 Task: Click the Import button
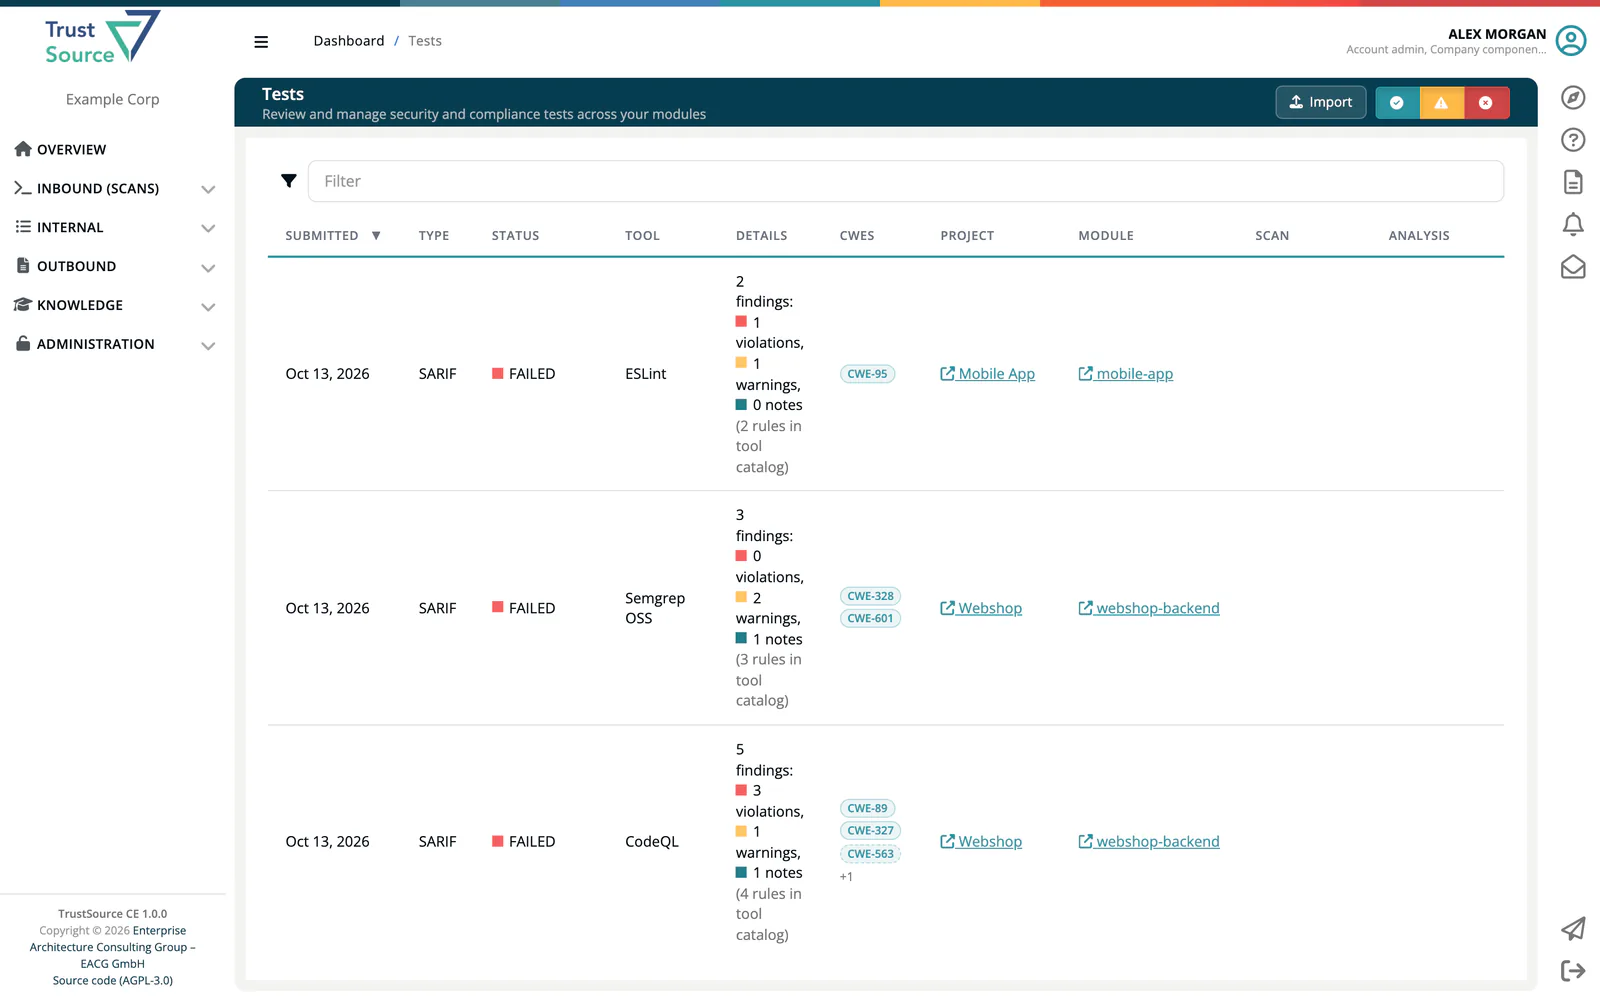(1321, 102)
